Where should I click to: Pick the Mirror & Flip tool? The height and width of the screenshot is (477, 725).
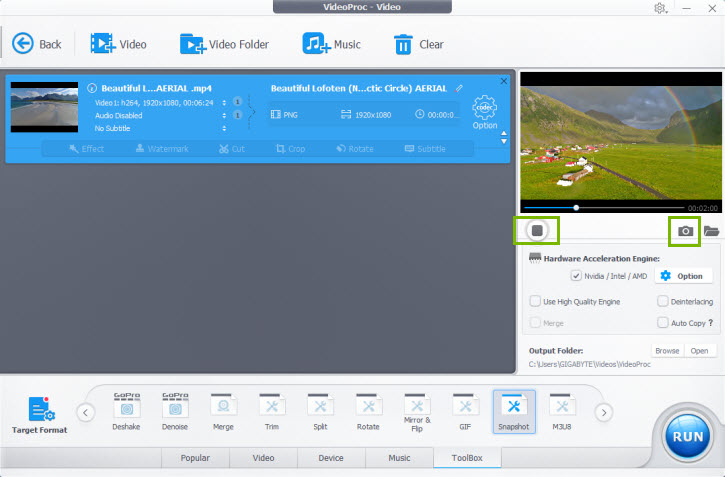click(417, 411)
